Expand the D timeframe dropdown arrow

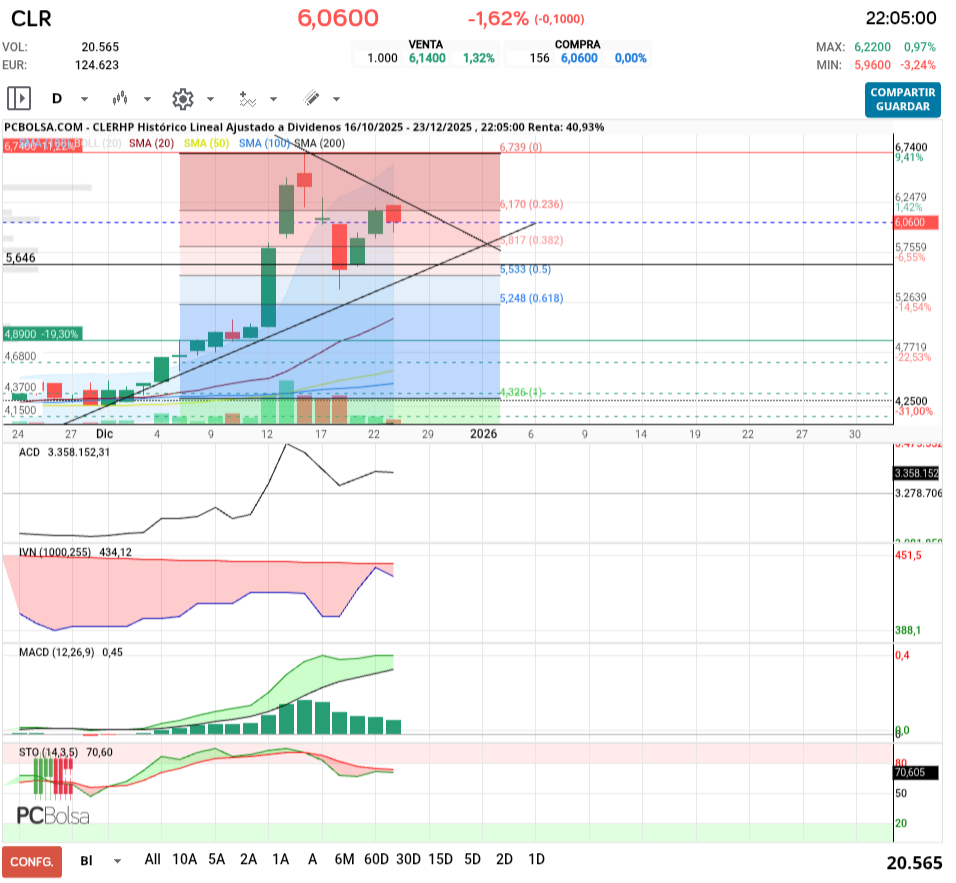(84, 99)
